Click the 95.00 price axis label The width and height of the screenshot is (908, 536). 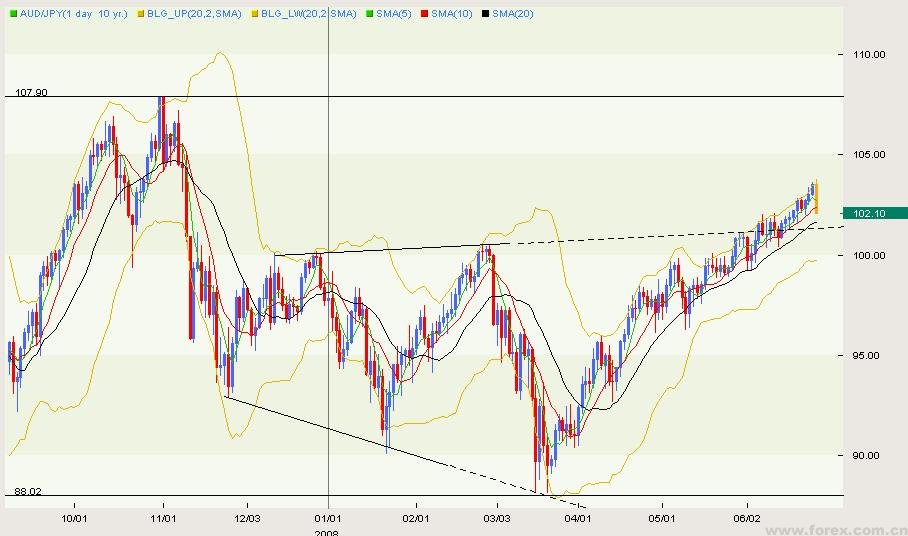tap(866, 355)
